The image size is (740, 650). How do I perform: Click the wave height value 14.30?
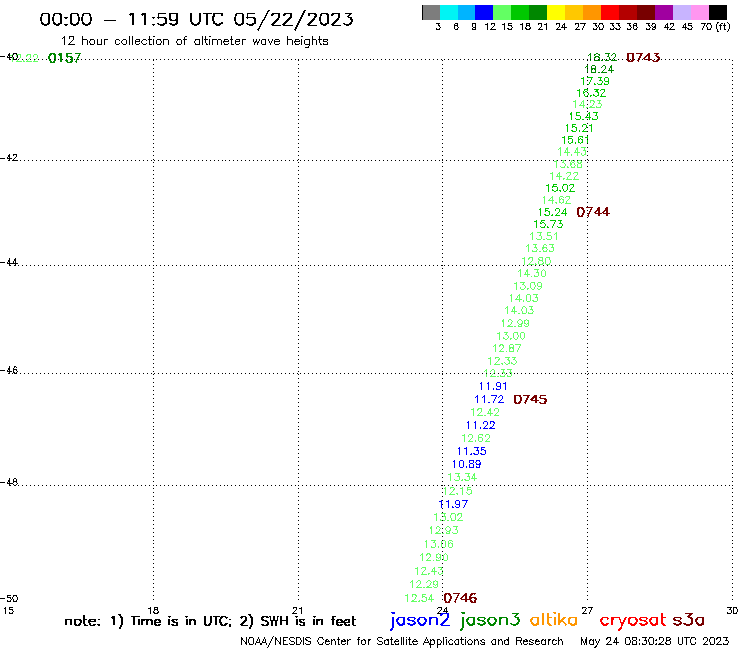(532, 273)
